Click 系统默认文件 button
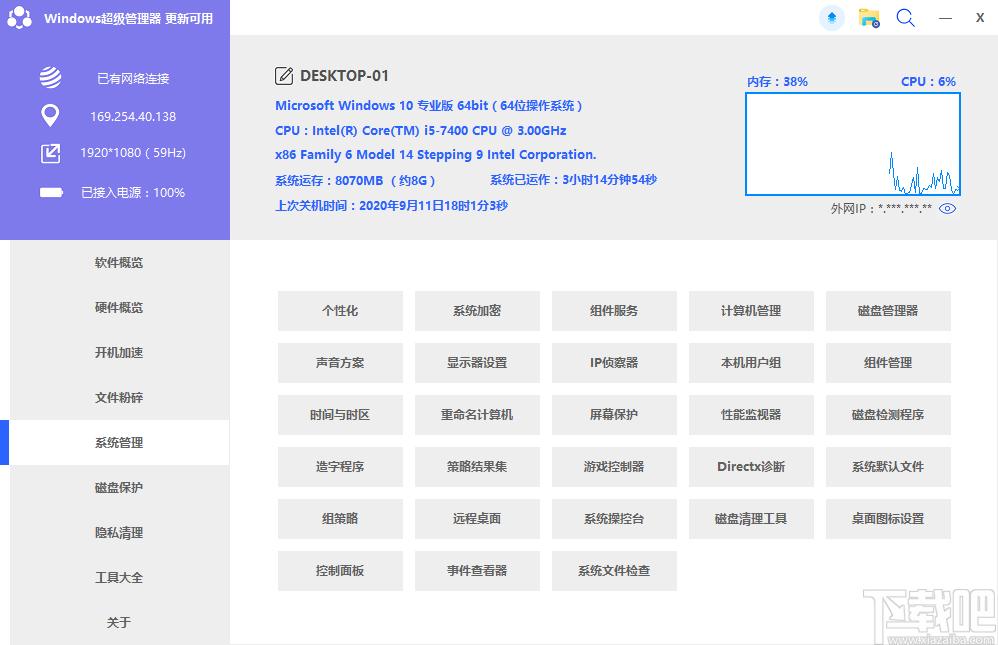This screenshot has width=998, height=645. click(x=888, y=467)
